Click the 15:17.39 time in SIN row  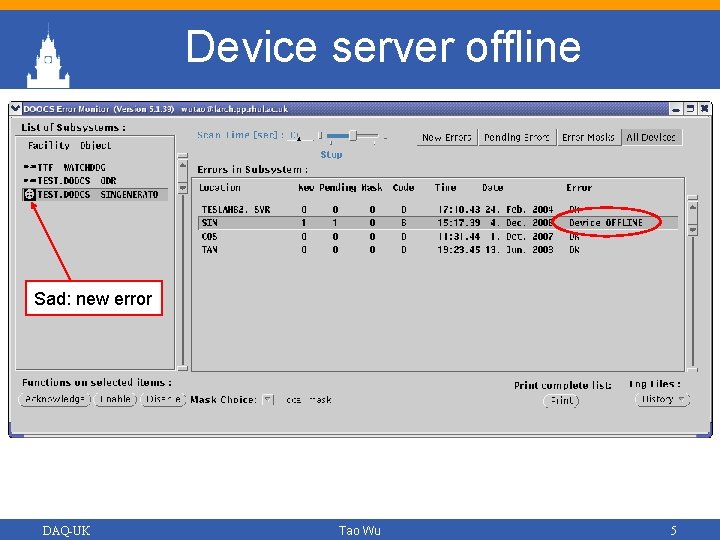point(459,223)
